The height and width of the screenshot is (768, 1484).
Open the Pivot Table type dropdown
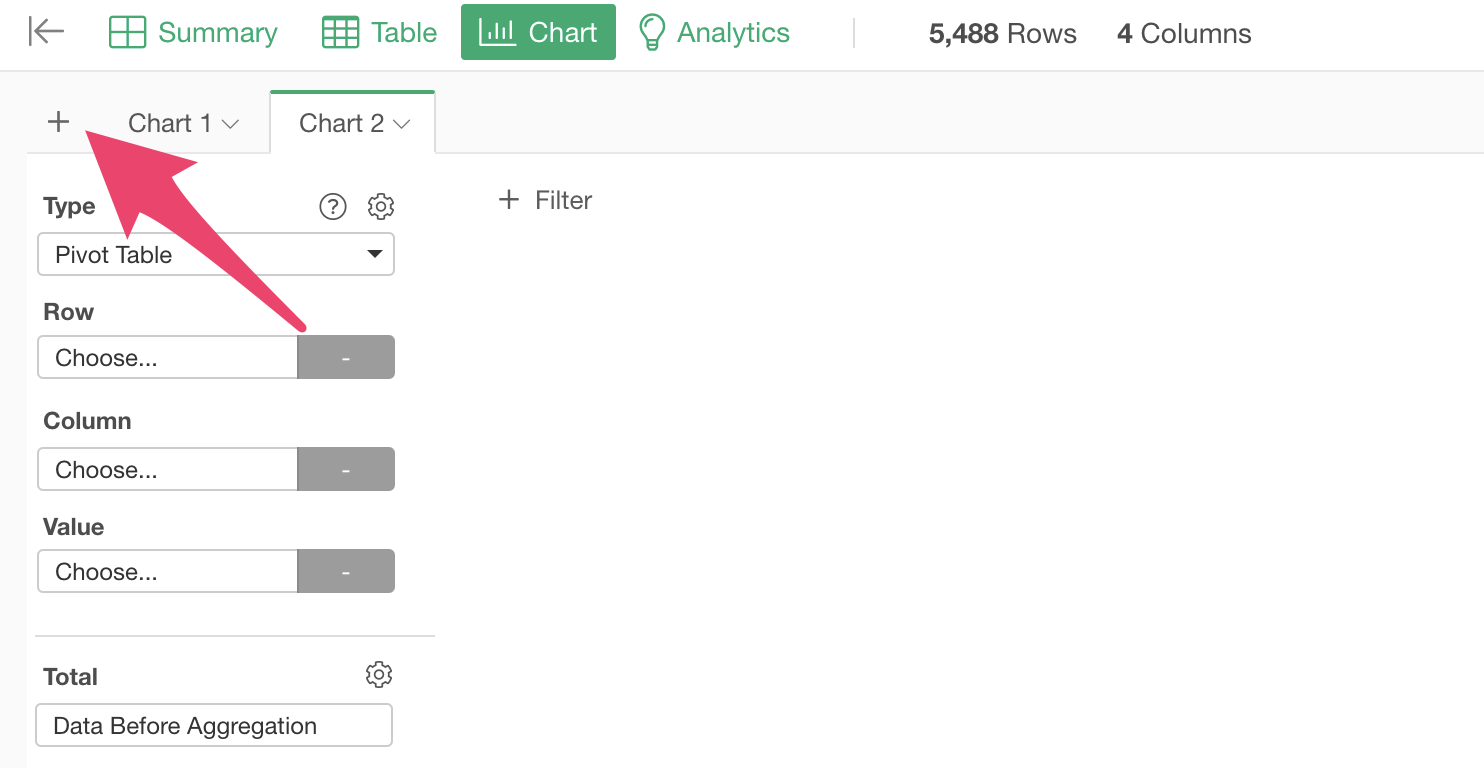216,255
